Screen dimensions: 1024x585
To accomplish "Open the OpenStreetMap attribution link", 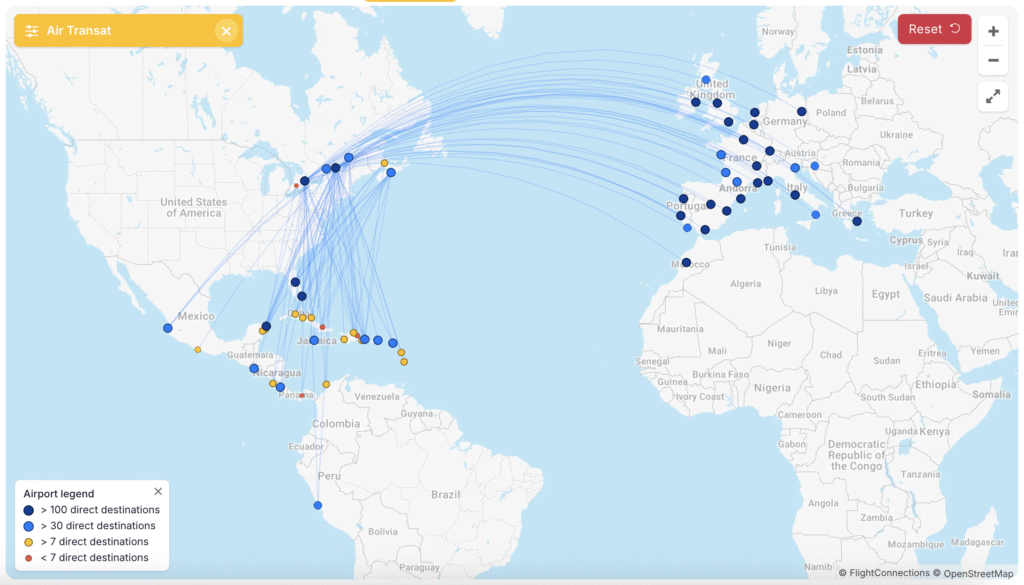I will pyautogui.click(x=979, y=573).
